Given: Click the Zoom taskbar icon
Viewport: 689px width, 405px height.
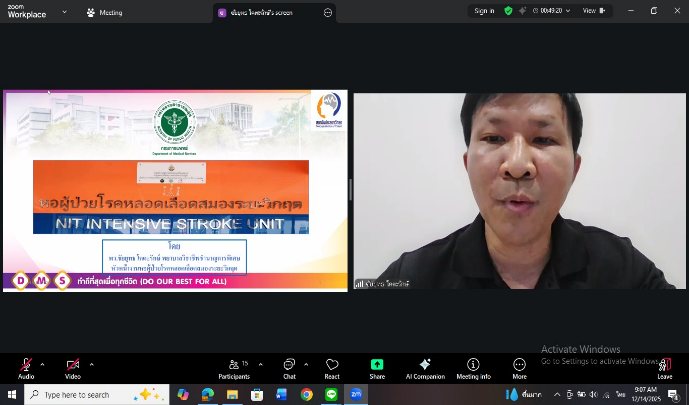Looking at the screenshot, I should tap(356, 394).
